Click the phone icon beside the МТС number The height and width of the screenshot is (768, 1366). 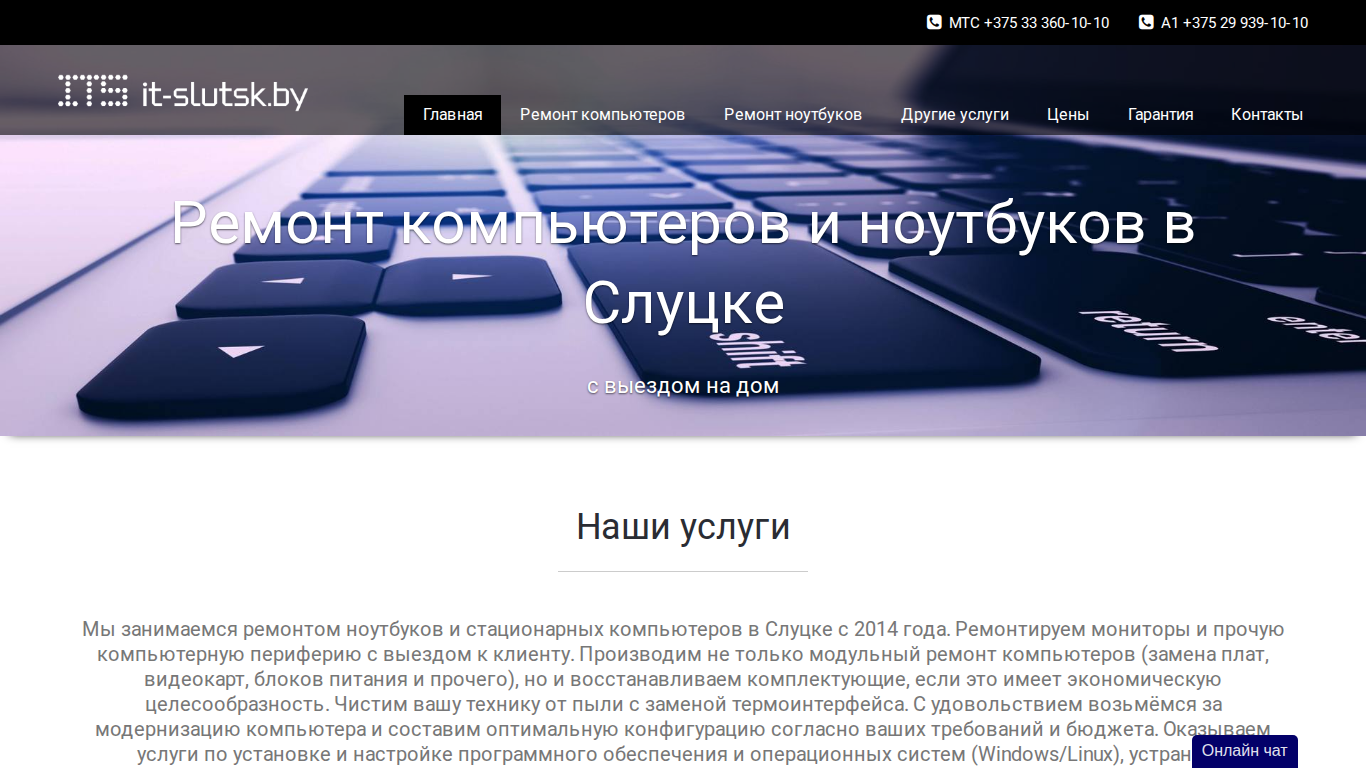(934, 22)
